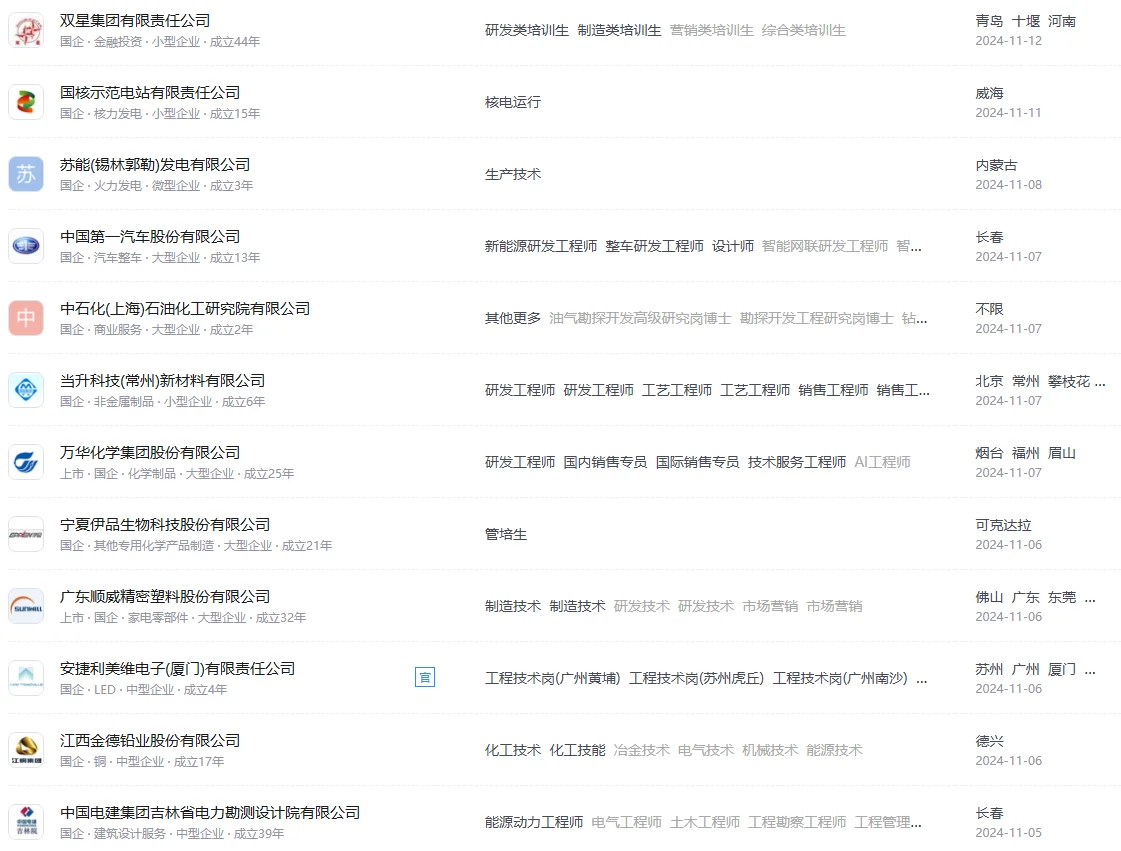This screenshot has height=851, width=1121.
Task: Click 生产技术 position for 苏能发电
Action: click(513, 174)
